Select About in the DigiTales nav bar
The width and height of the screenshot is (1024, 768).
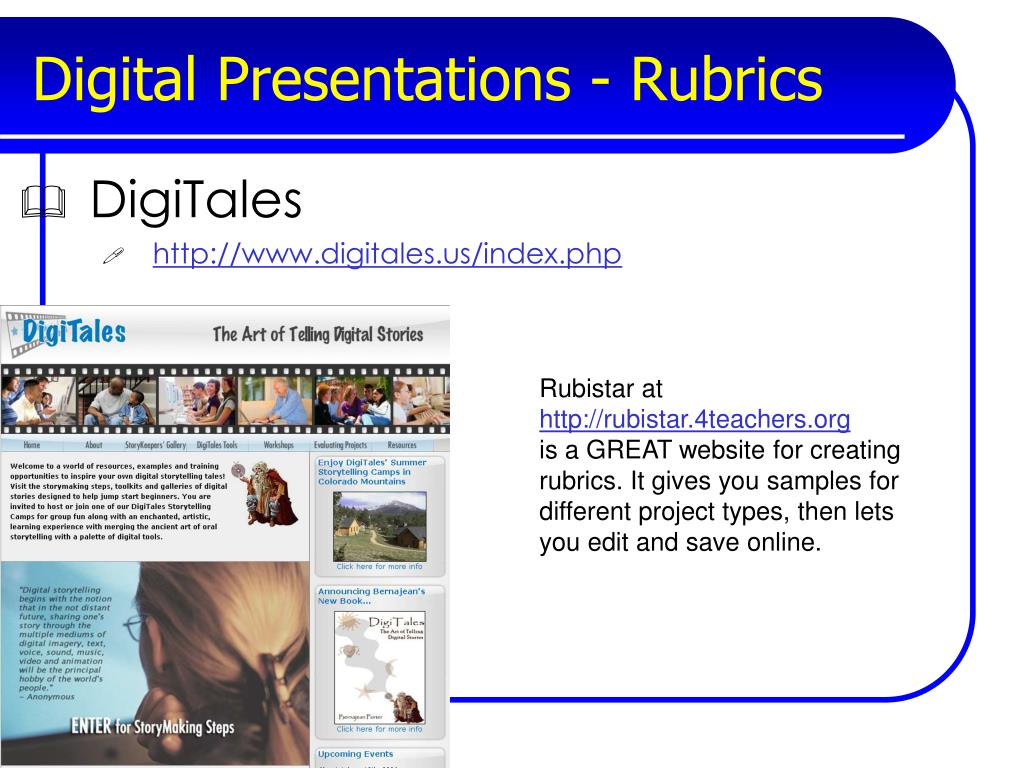pos(94,445)
